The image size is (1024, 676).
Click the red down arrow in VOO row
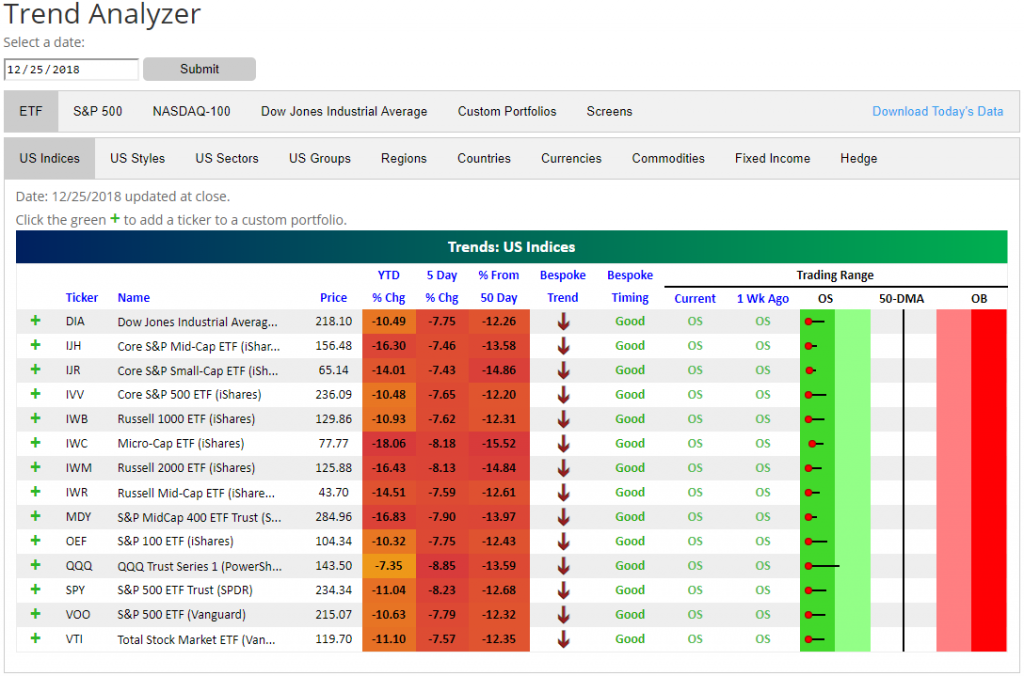(x=563, y=614)
